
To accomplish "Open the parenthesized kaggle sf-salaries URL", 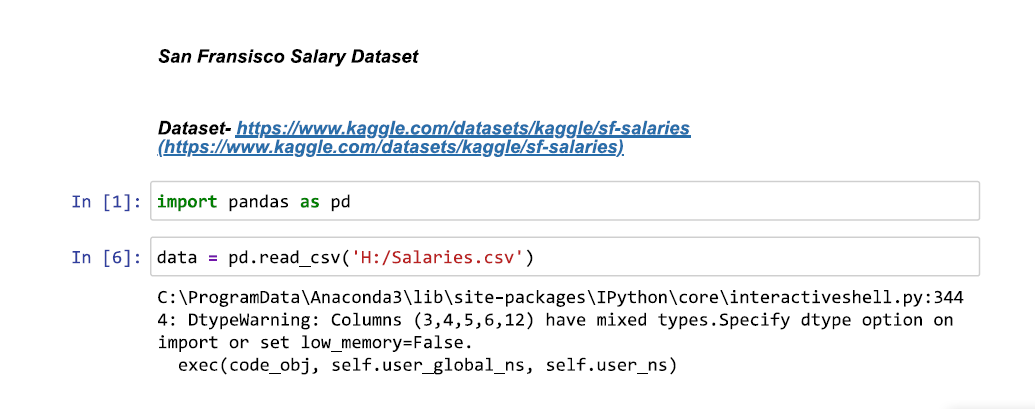I will click(x=391, y=147).
